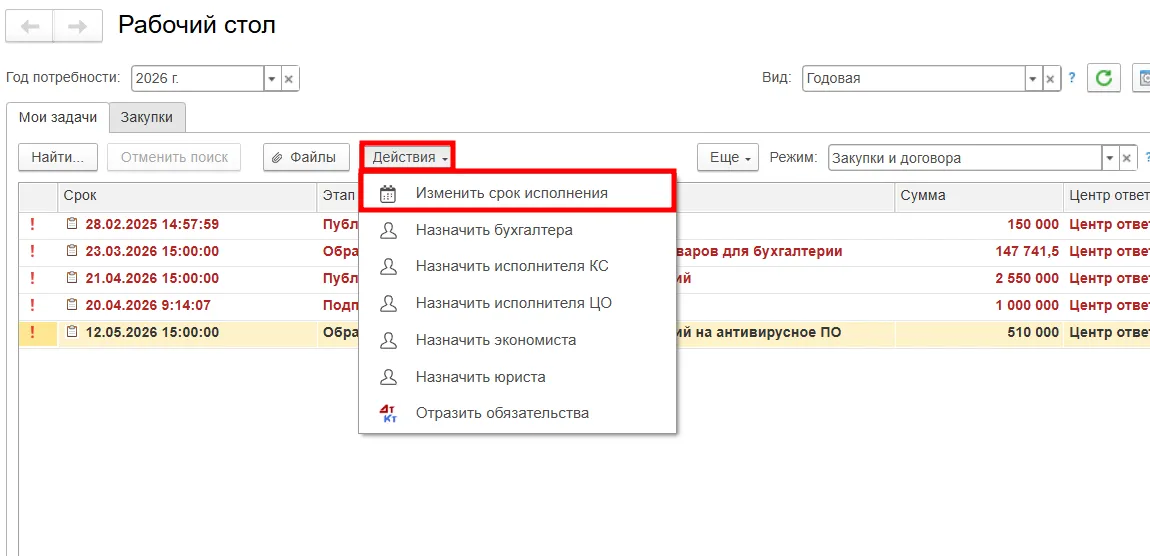Open the Режим dropdown arrow
Screen dimensions: 1150x556
click(1111, 158)
